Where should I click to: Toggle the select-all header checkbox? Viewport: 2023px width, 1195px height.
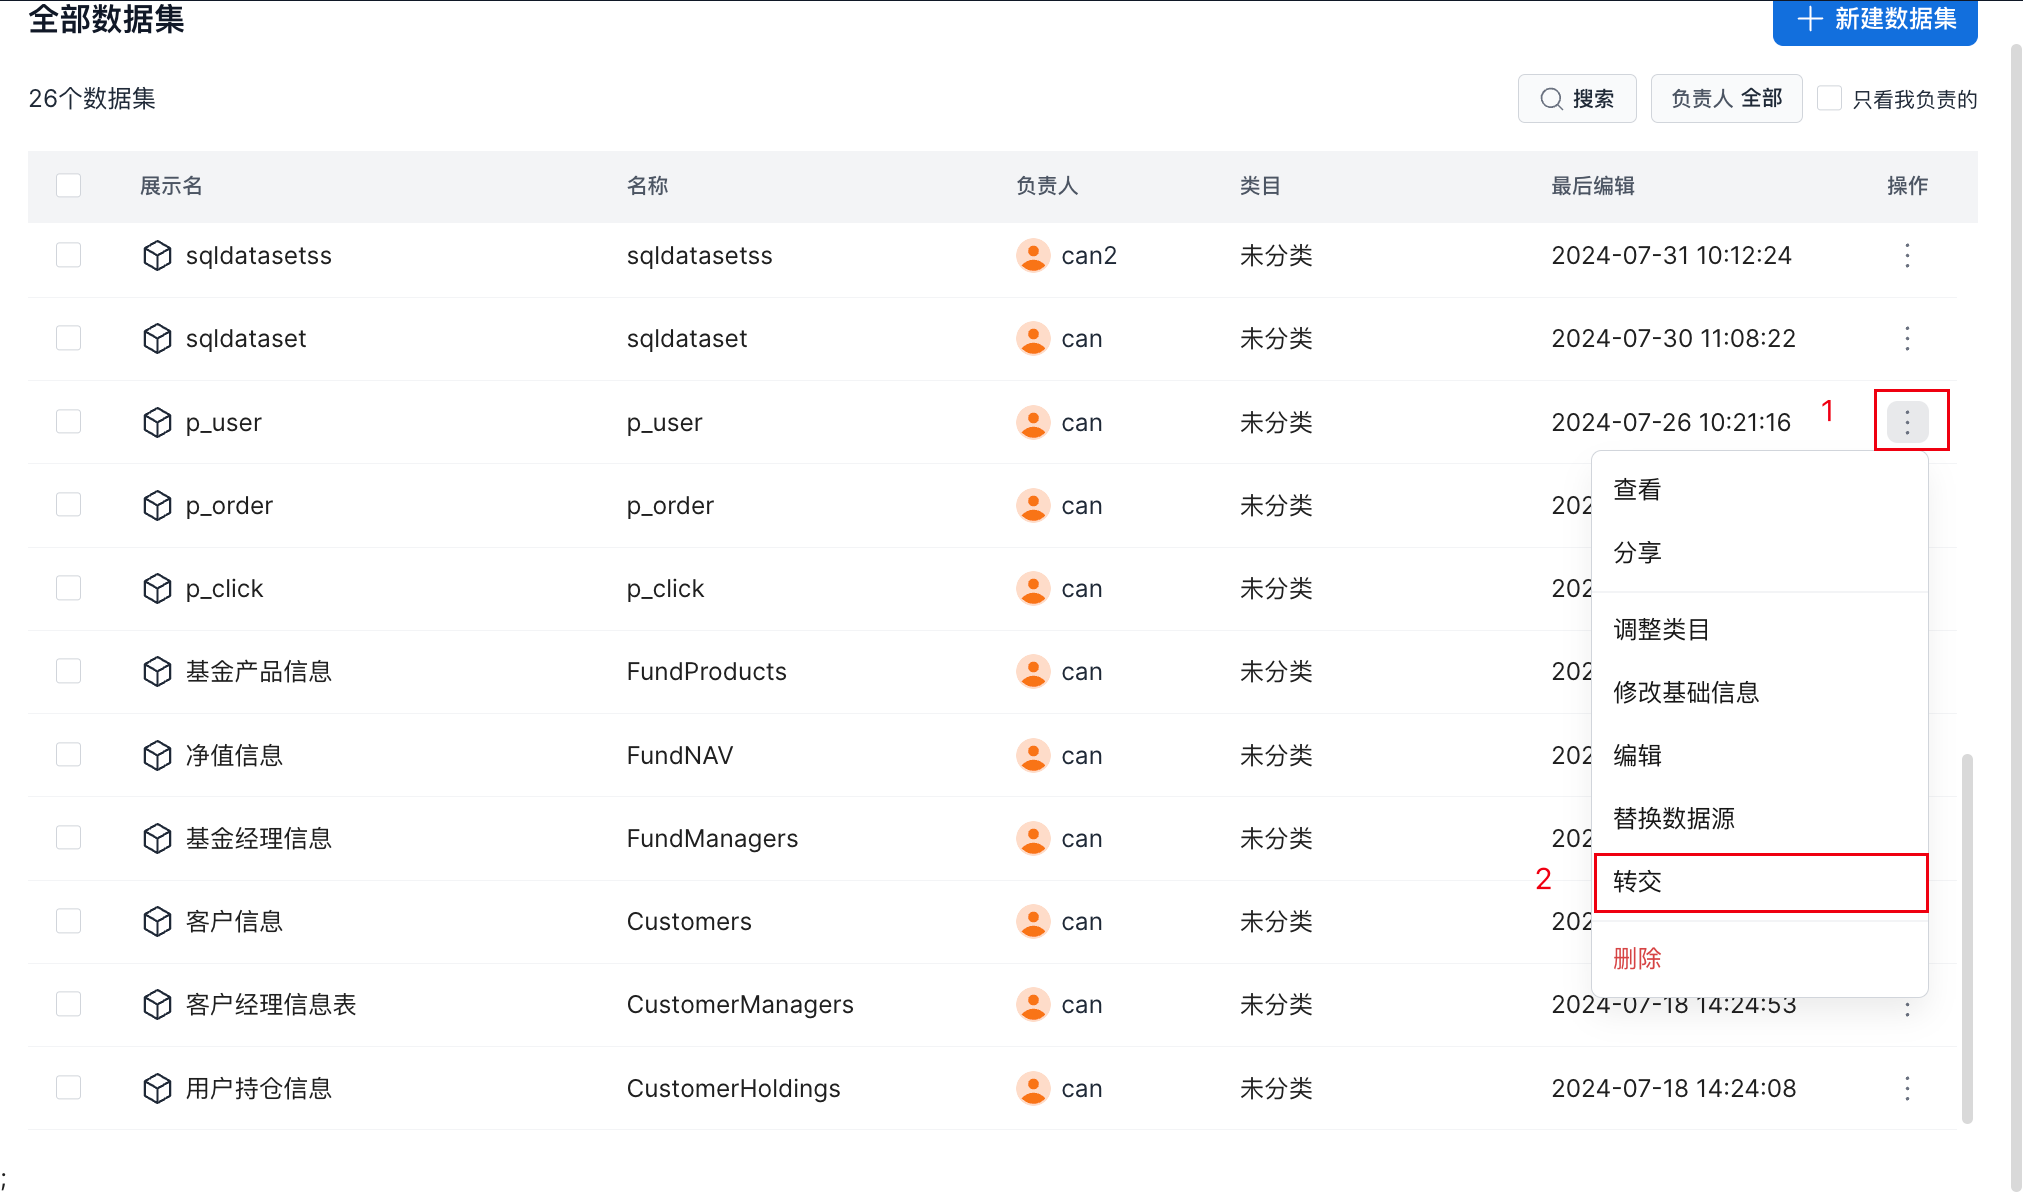[x=69, y=186]
